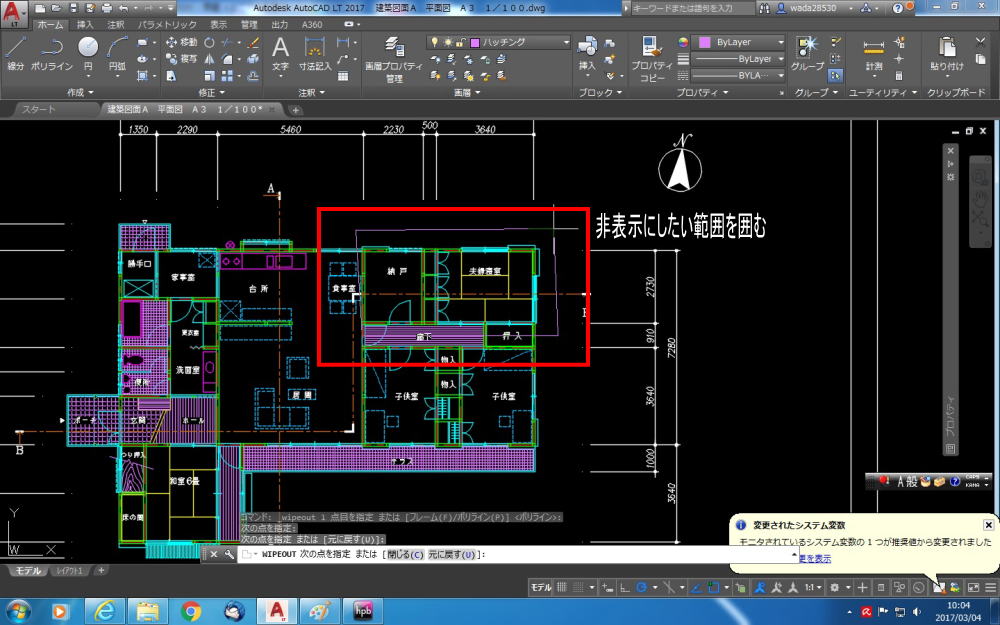Image resolution: width=1000 pixels, height=625 pixels.
Task: Open the link in the system variable notification
Action: click(814, 559)
